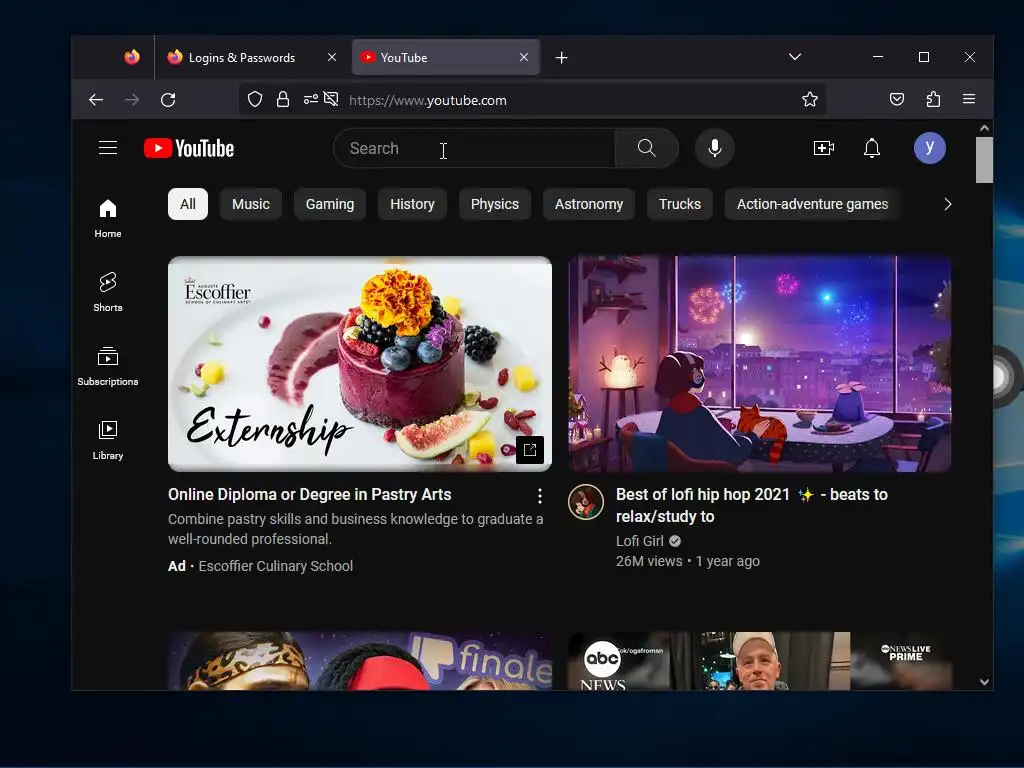Select the History filter chip
Screen dimensions: 1024x768
412,204
